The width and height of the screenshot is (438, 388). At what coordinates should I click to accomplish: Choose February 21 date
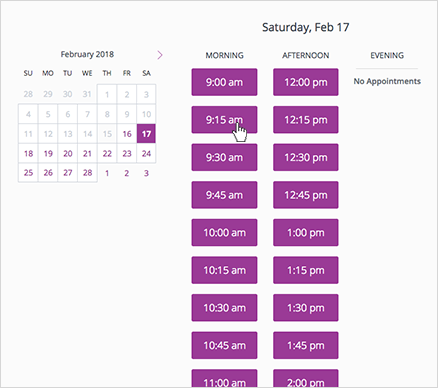[x=87, y=153]
